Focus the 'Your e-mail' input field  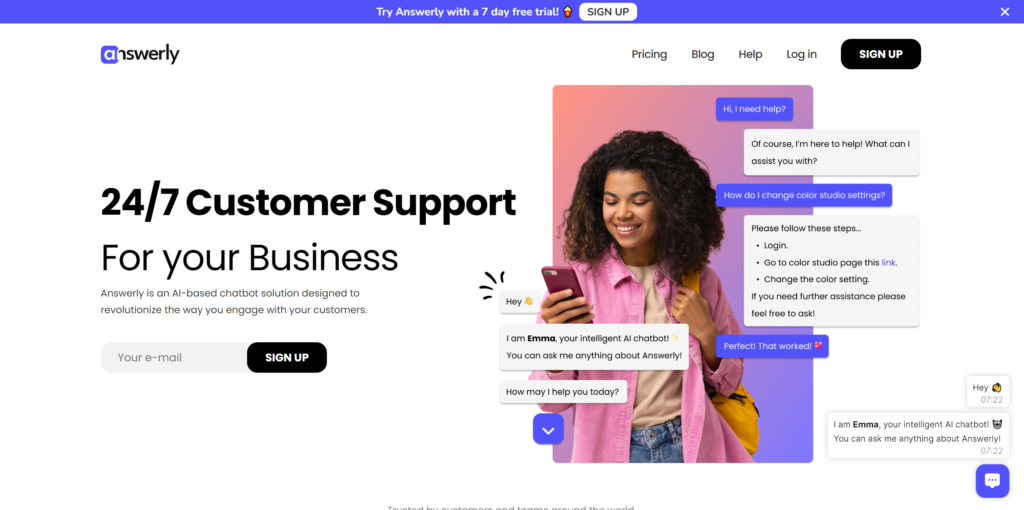[x=174, y=357]
